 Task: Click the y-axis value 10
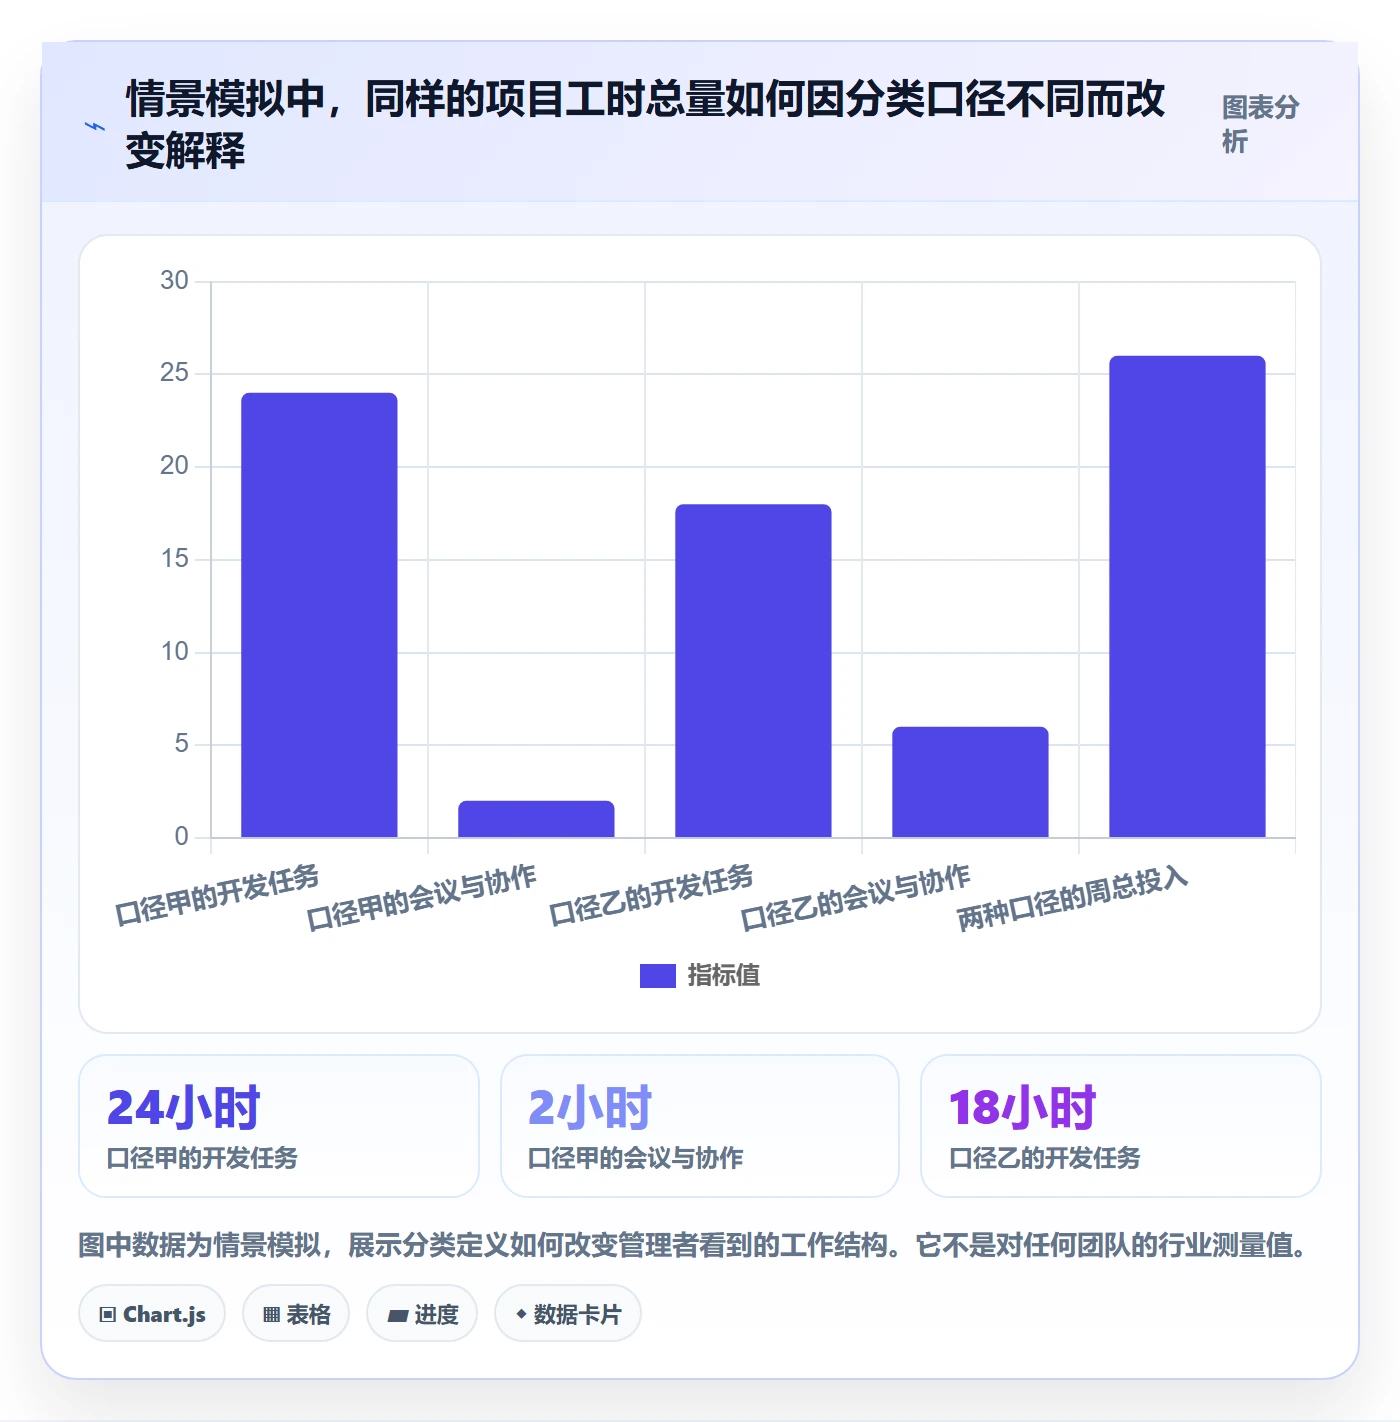(x=174, y=652)
